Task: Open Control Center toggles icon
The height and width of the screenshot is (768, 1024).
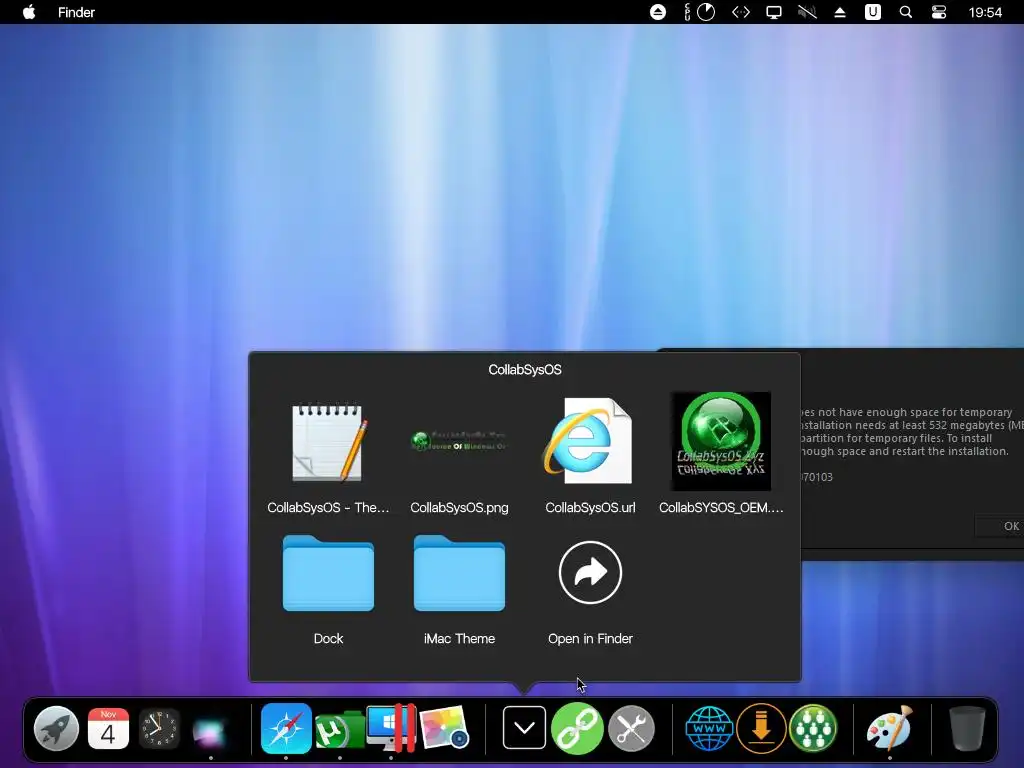Action: [x=938, y=12]
